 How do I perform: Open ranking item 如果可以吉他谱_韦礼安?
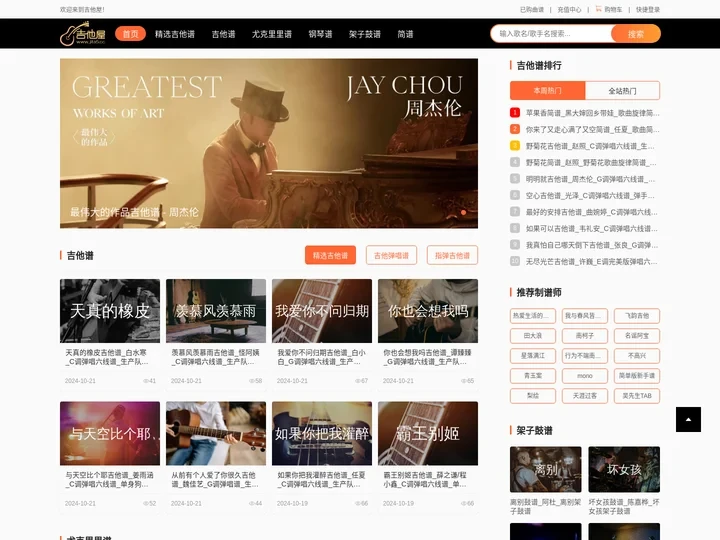point(591,228)
